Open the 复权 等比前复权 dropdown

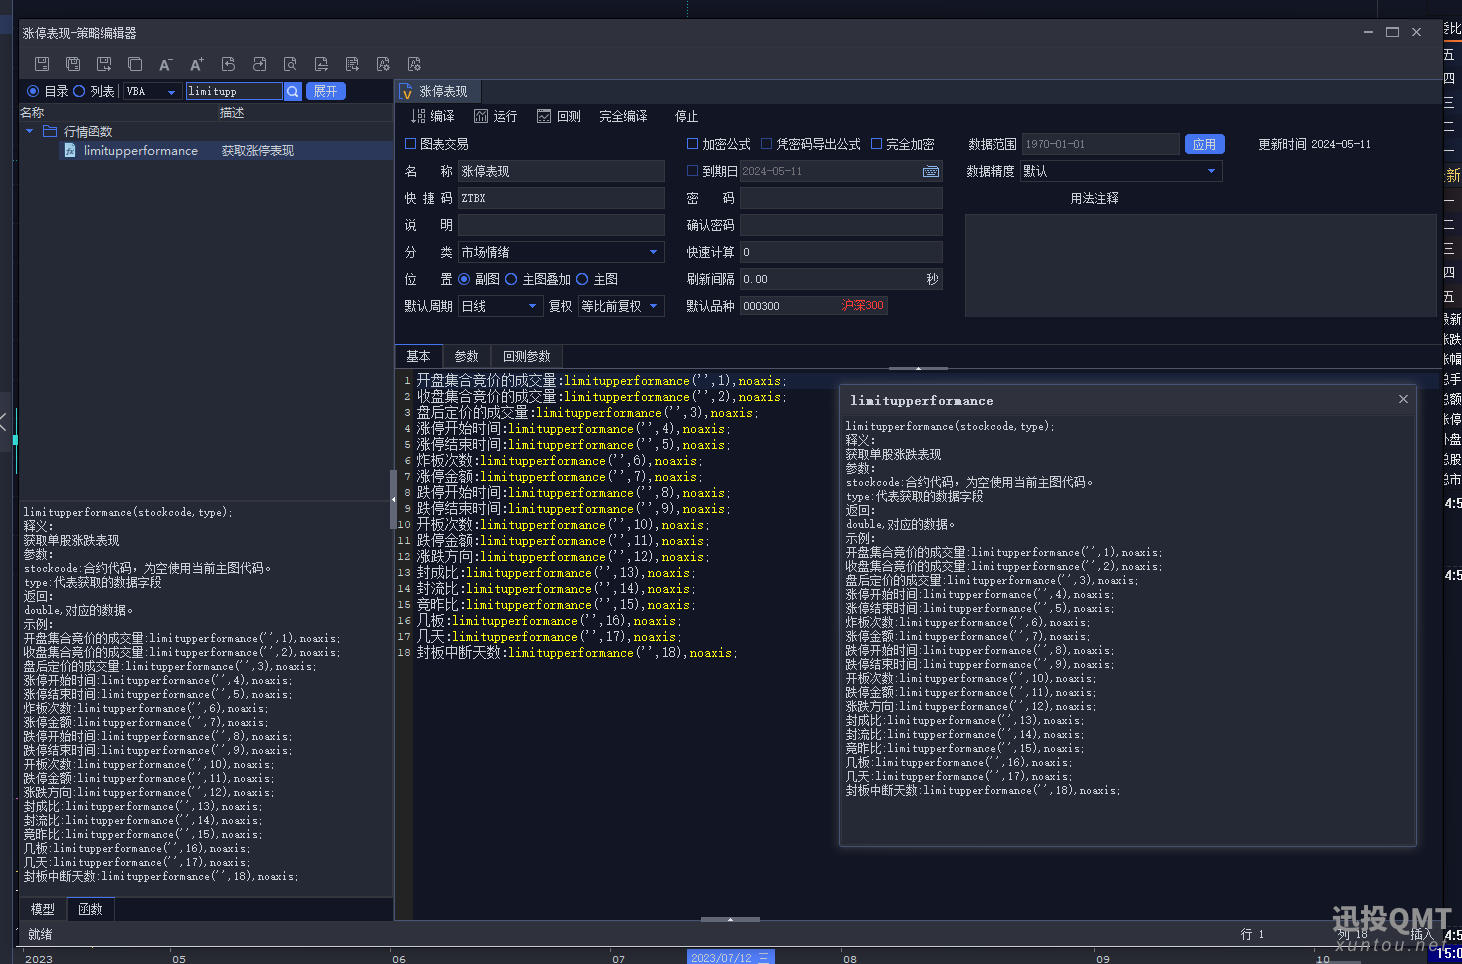(x=621, y=306)
